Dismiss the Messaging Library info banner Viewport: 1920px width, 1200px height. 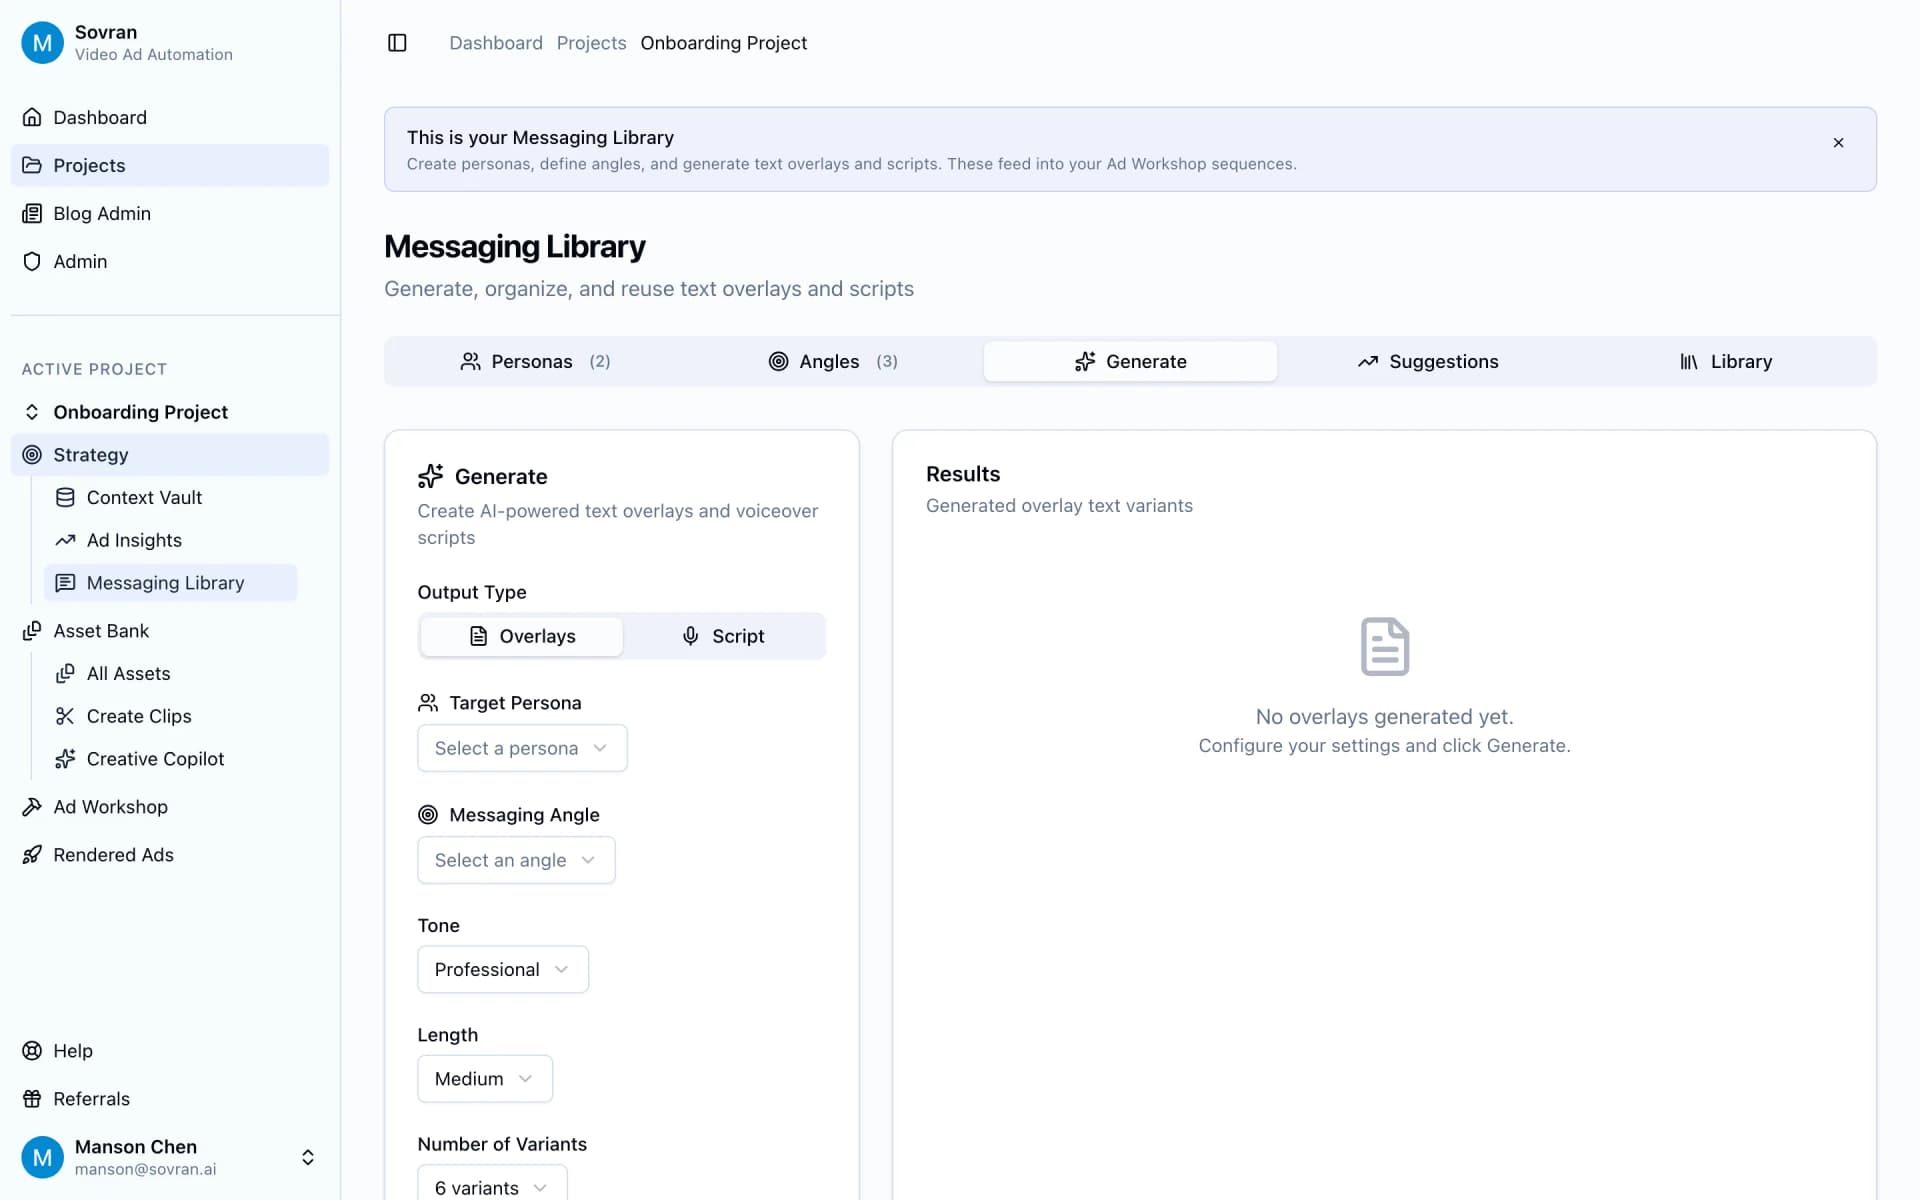coord(1838,143)
